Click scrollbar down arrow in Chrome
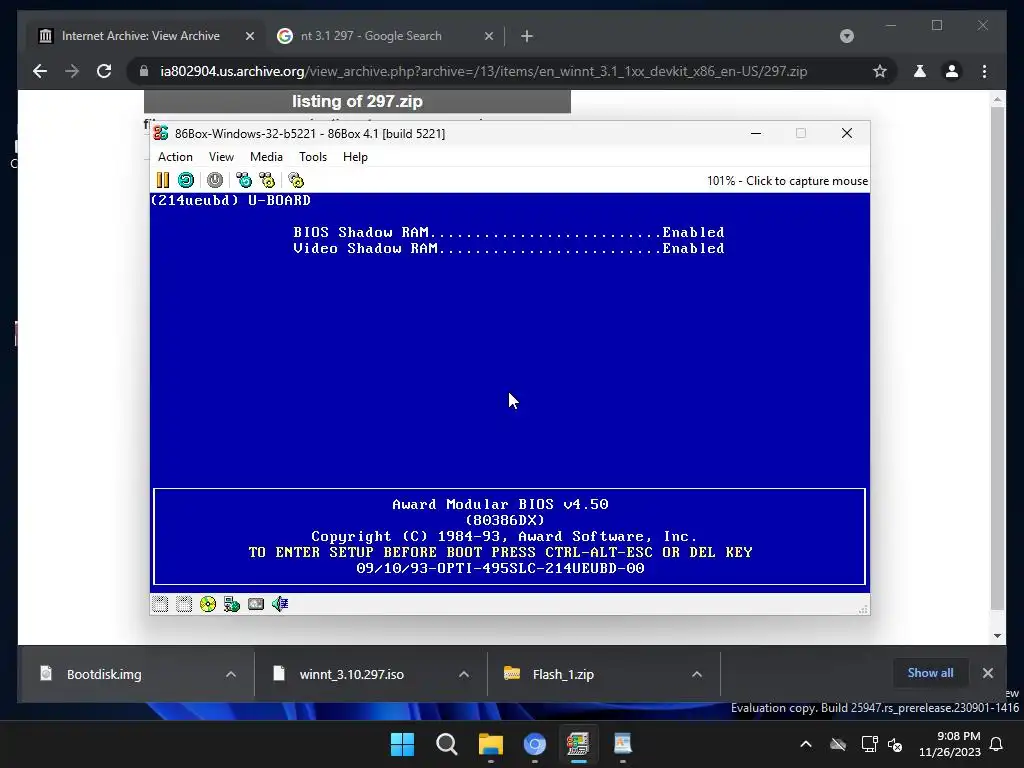The width and height of the screenshot is (1024, 768). tap(997, 635)
